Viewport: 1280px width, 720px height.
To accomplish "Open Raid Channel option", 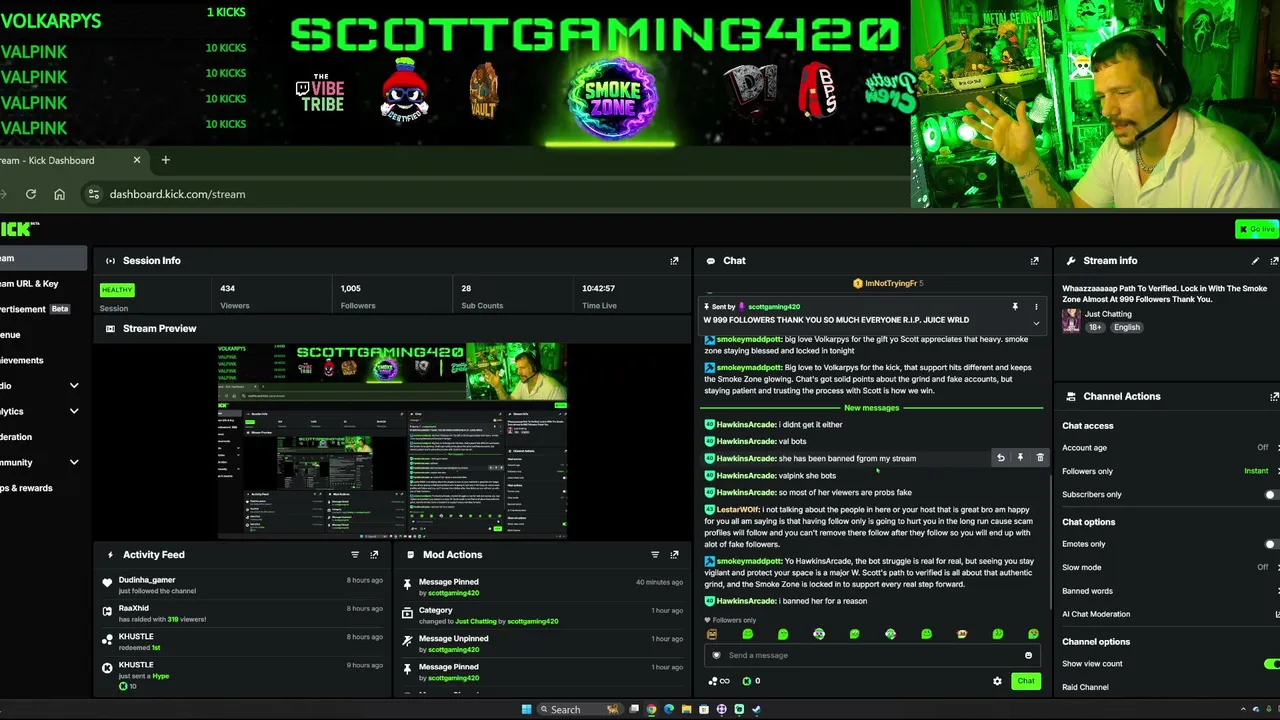I will (x=1085, y=687).
